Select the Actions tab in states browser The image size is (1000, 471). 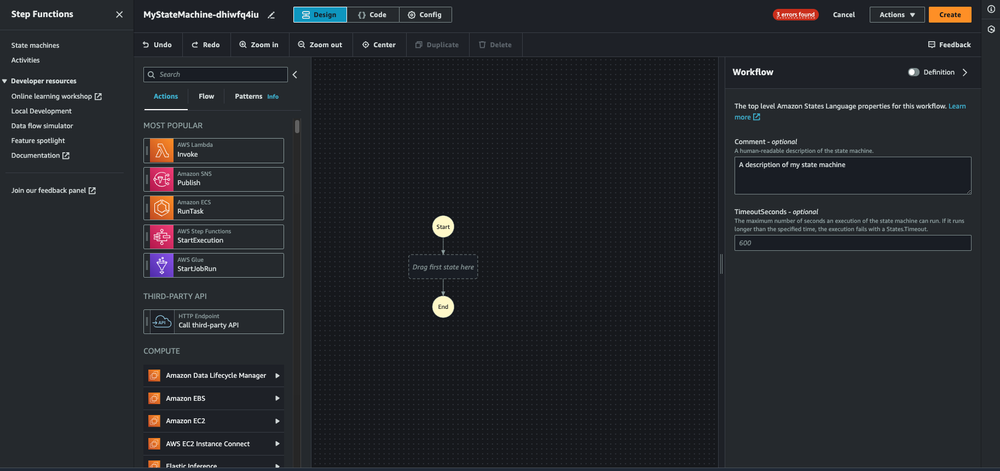click(166, 96)
